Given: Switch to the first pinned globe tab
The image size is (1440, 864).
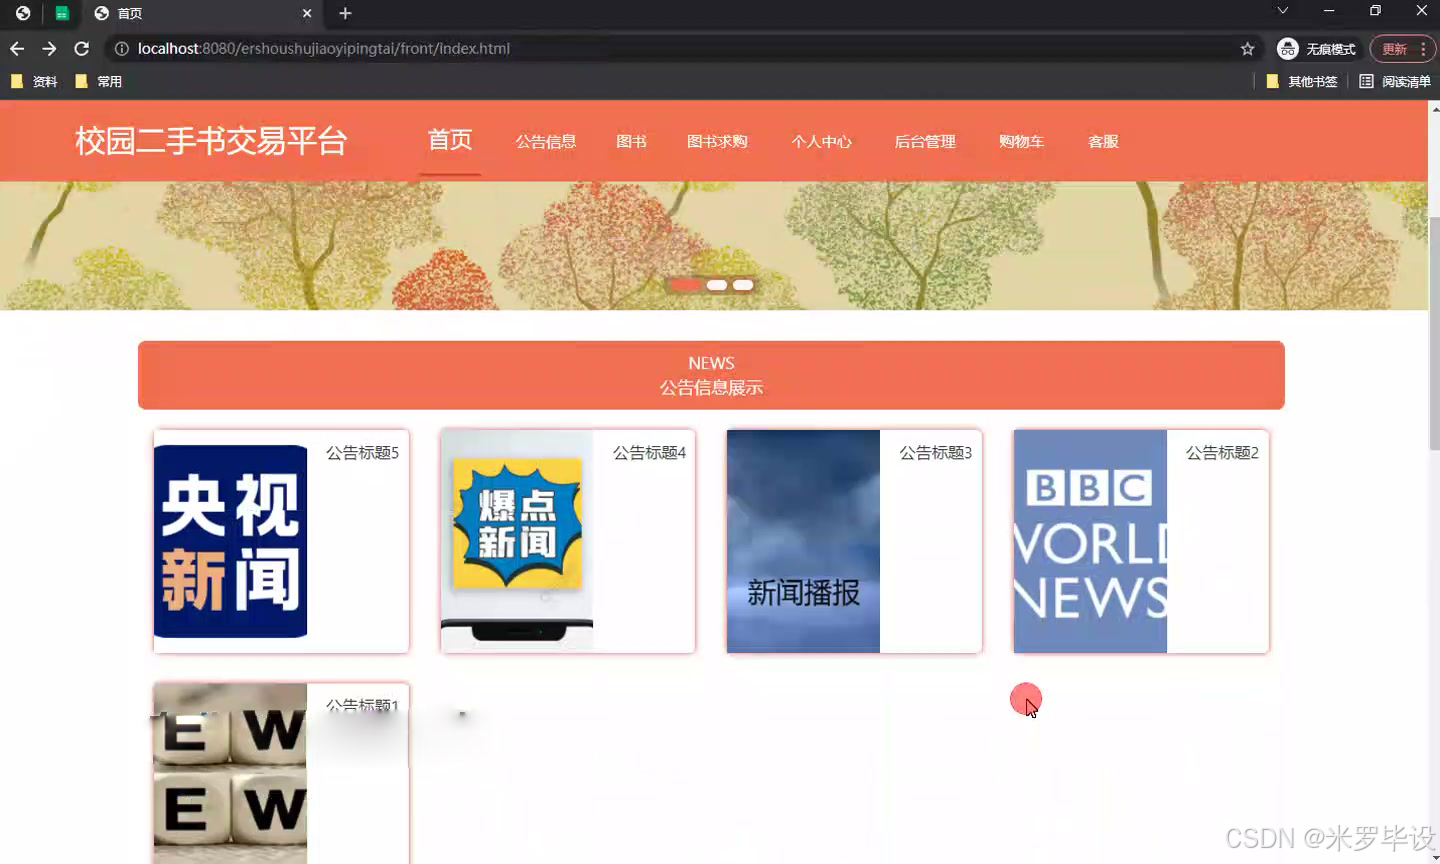Looking at the screenshot, I should (23, 13).
